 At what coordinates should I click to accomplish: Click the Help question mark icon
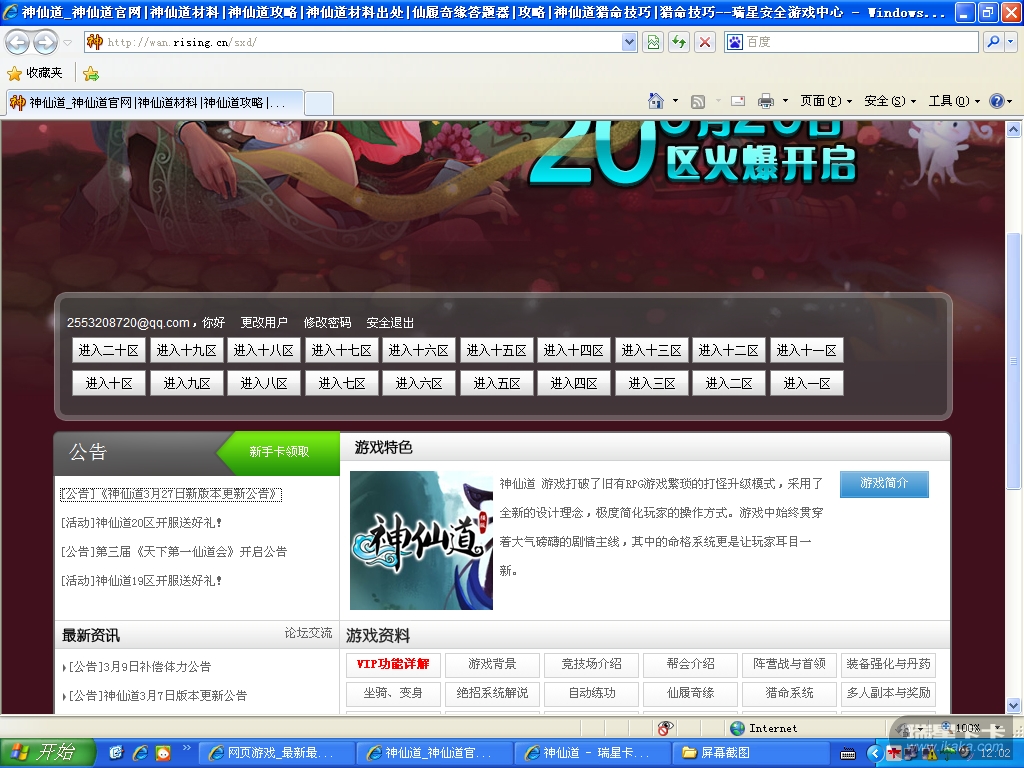(997, 101)
